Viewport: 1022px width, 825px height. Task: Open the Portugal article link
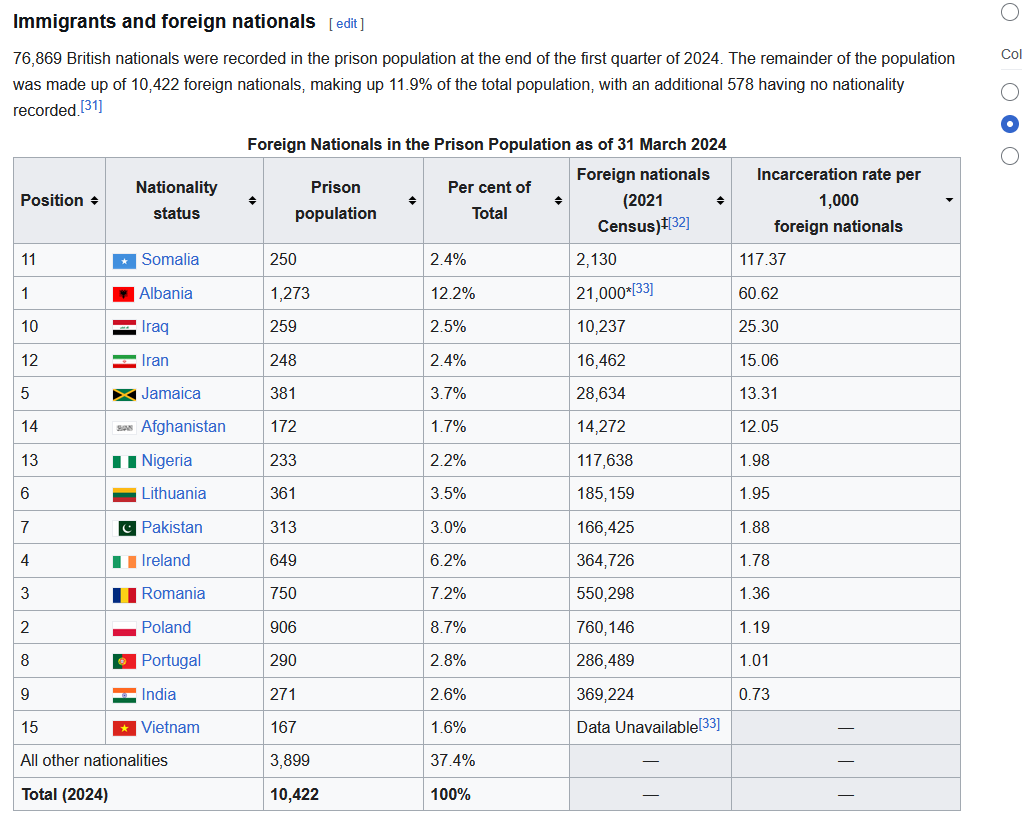pos(171,661)
